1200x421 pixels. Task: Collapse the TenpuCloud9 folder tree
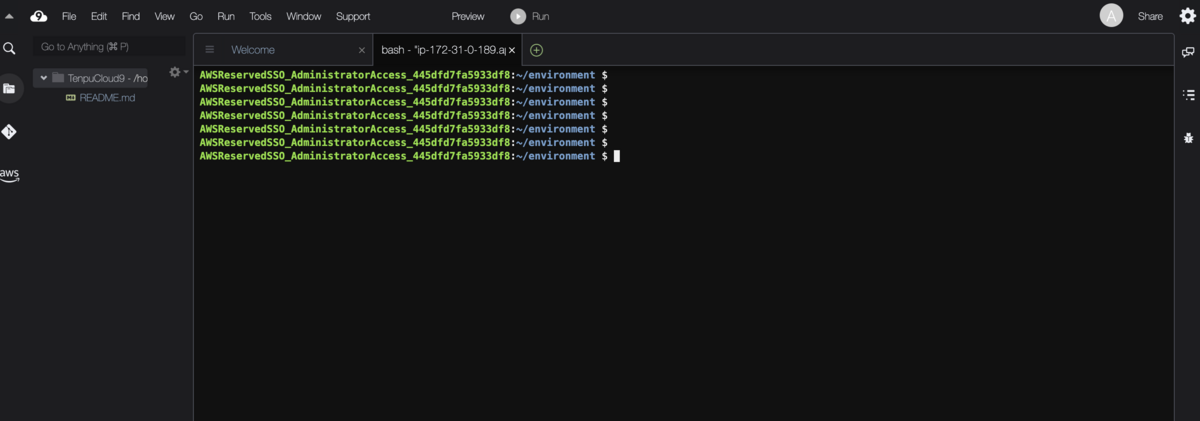pyautogui.click(x=44, y=78)
